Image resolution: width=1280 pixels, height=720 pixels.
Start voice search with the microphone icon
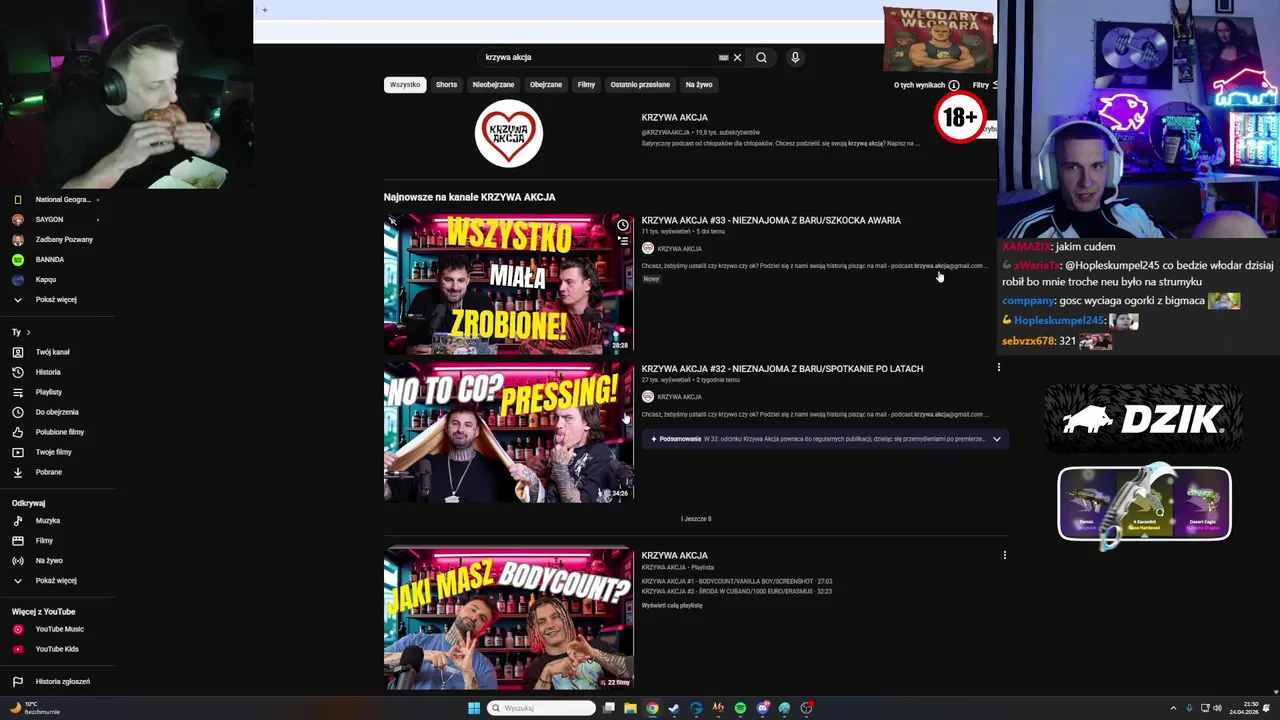pos(795,57)
